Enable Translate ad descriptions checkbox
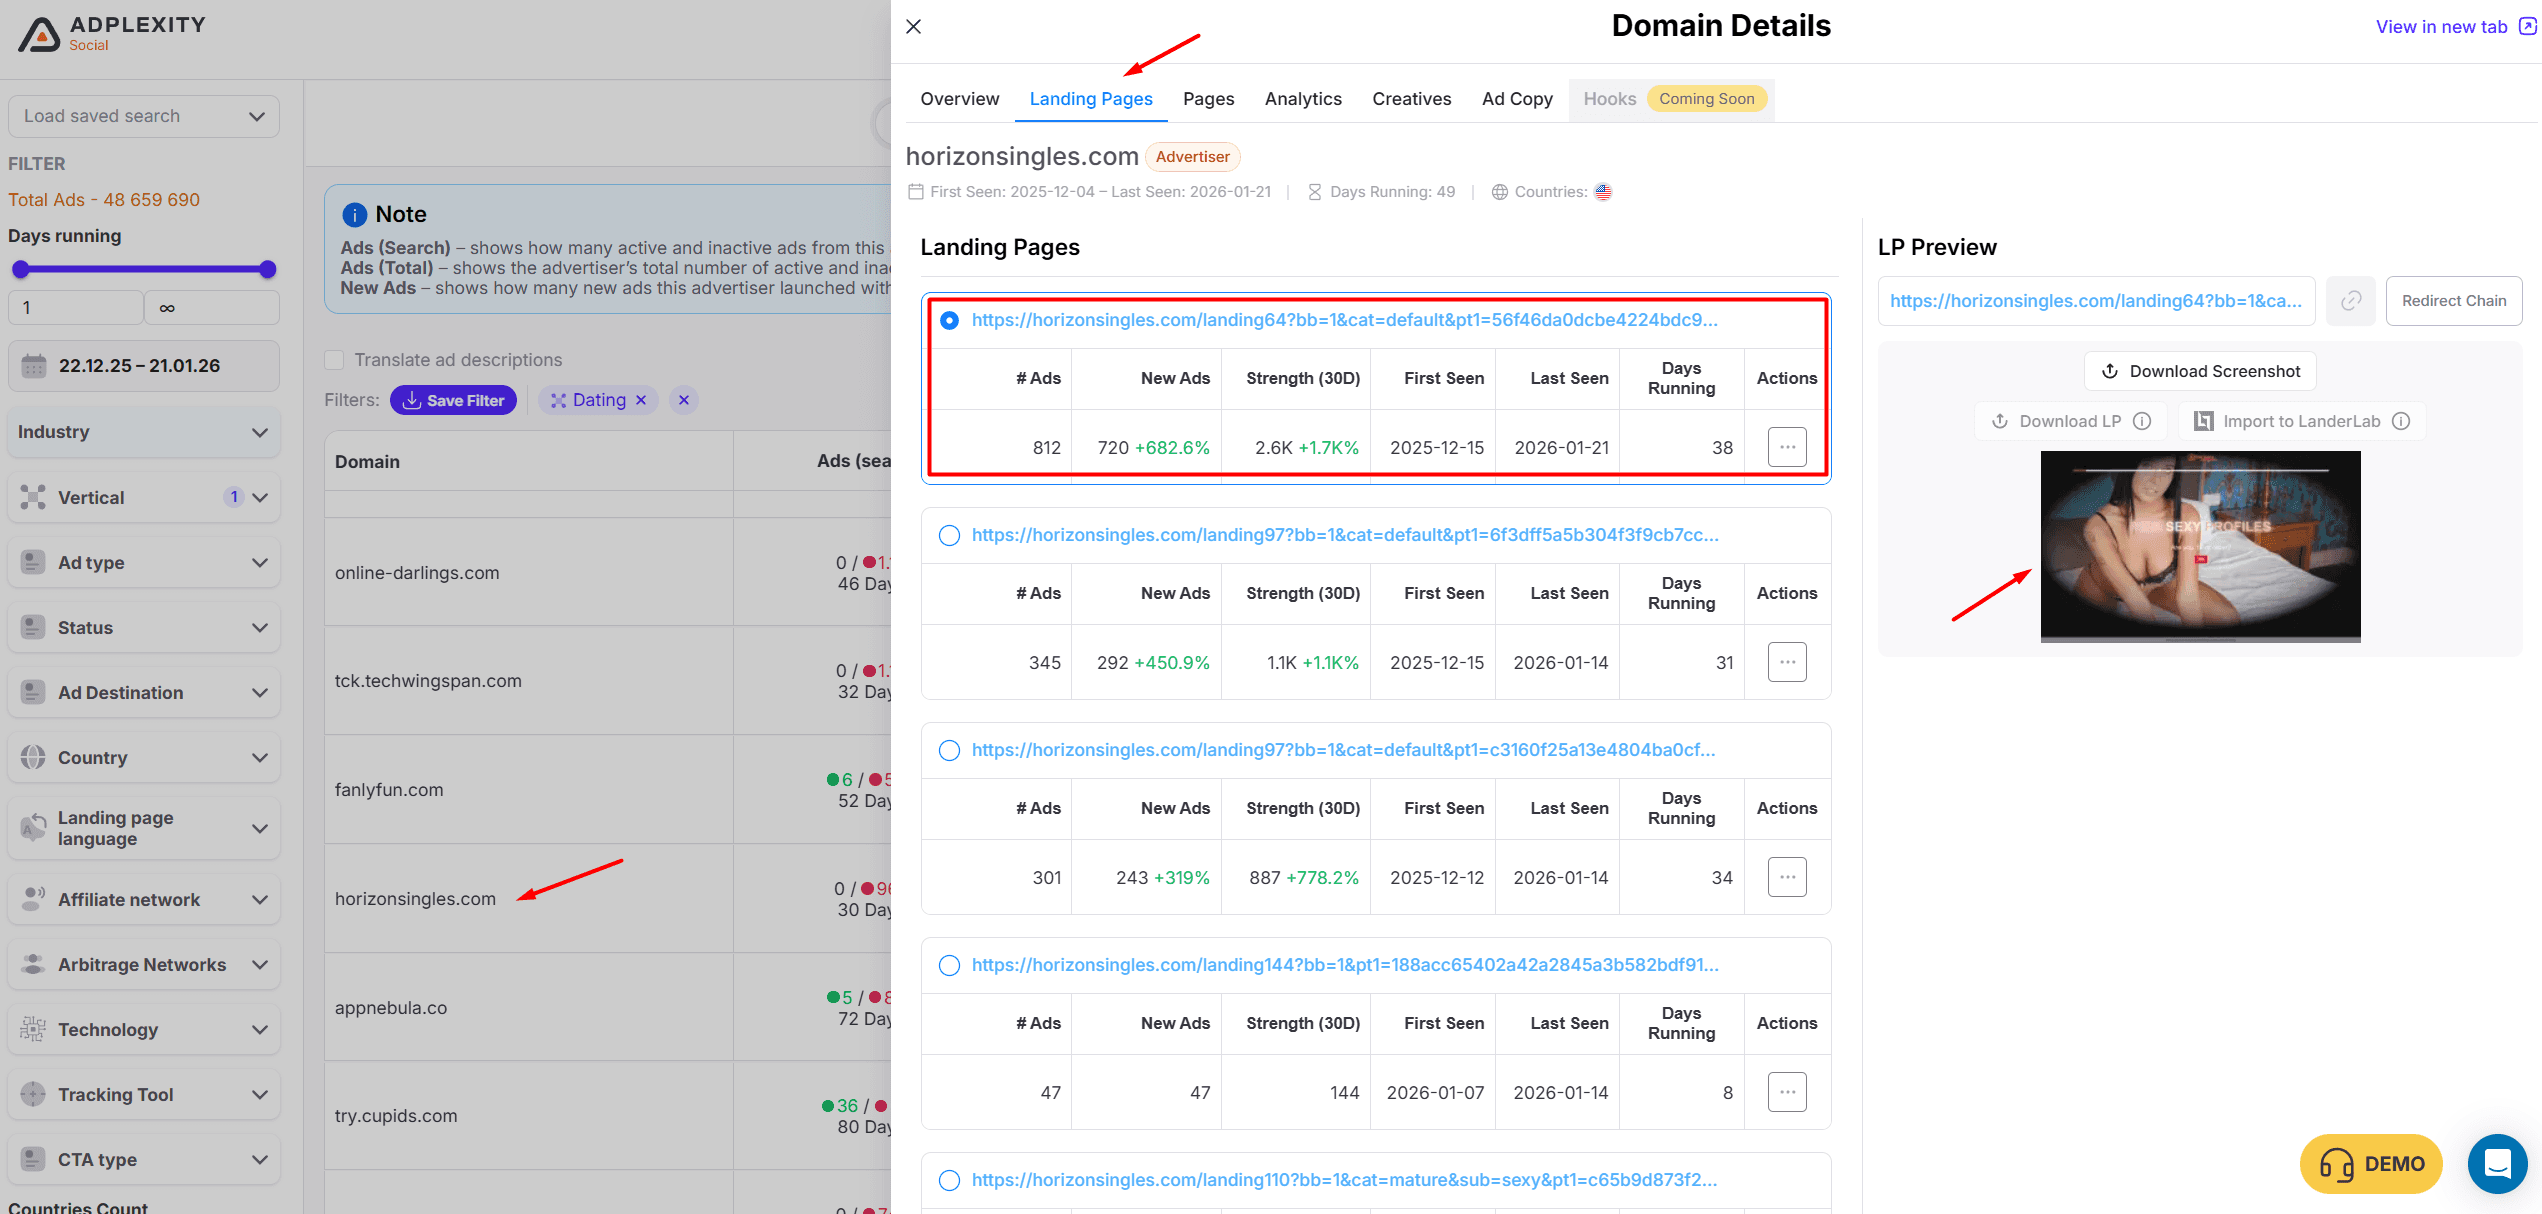The height and width of the screenshot is (1214, 2542). pyautogui.click(x=335, y=360)
